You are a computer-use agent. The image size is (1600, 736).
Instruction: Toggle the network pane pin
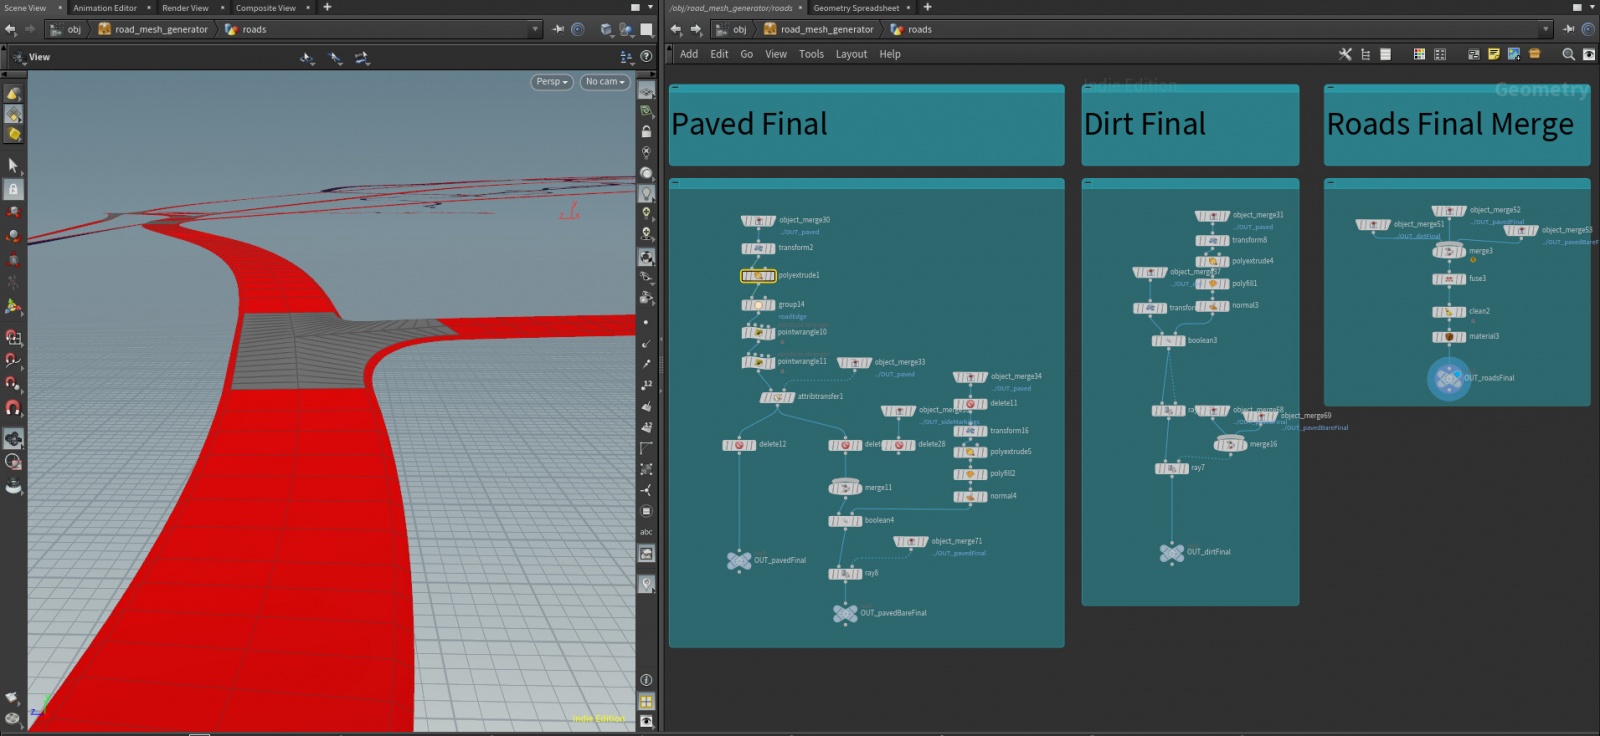tap(1568, 29)
